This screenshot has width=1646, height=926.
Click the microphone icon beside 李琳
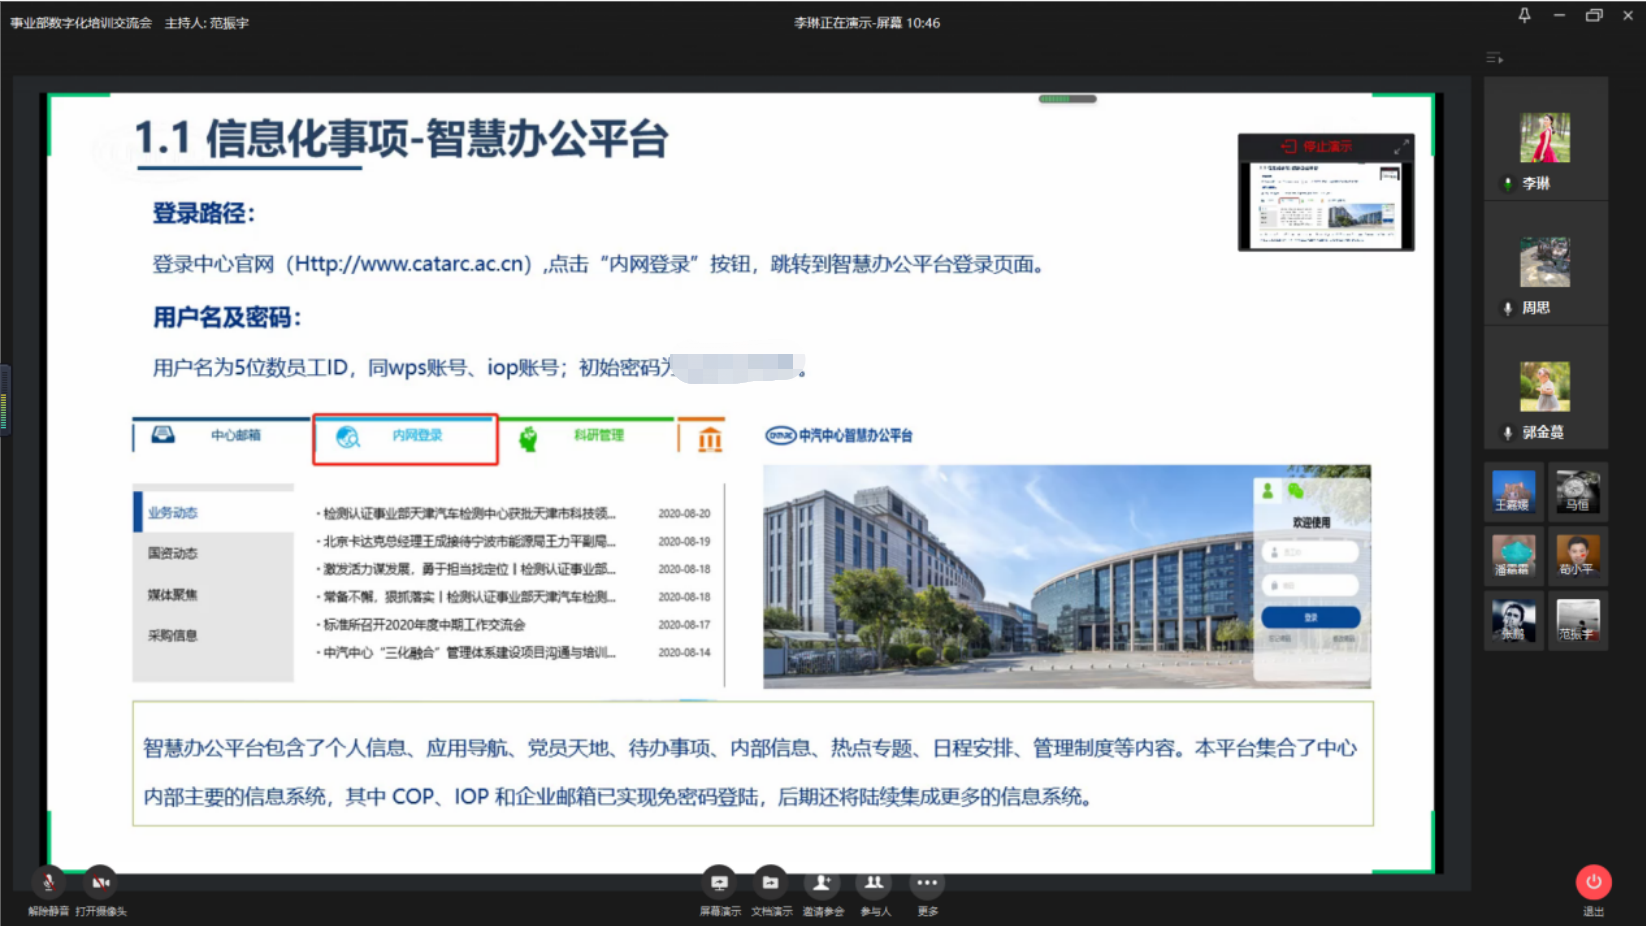pos(1508,184)
